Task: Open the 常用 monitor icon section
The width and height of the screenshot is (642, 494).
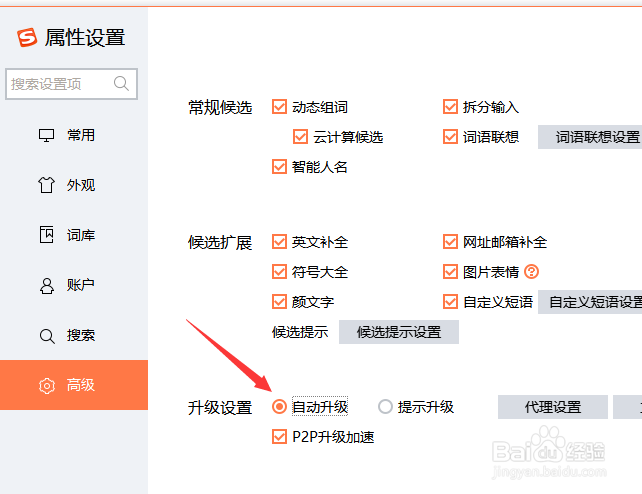Action: [x=46, y=135]
